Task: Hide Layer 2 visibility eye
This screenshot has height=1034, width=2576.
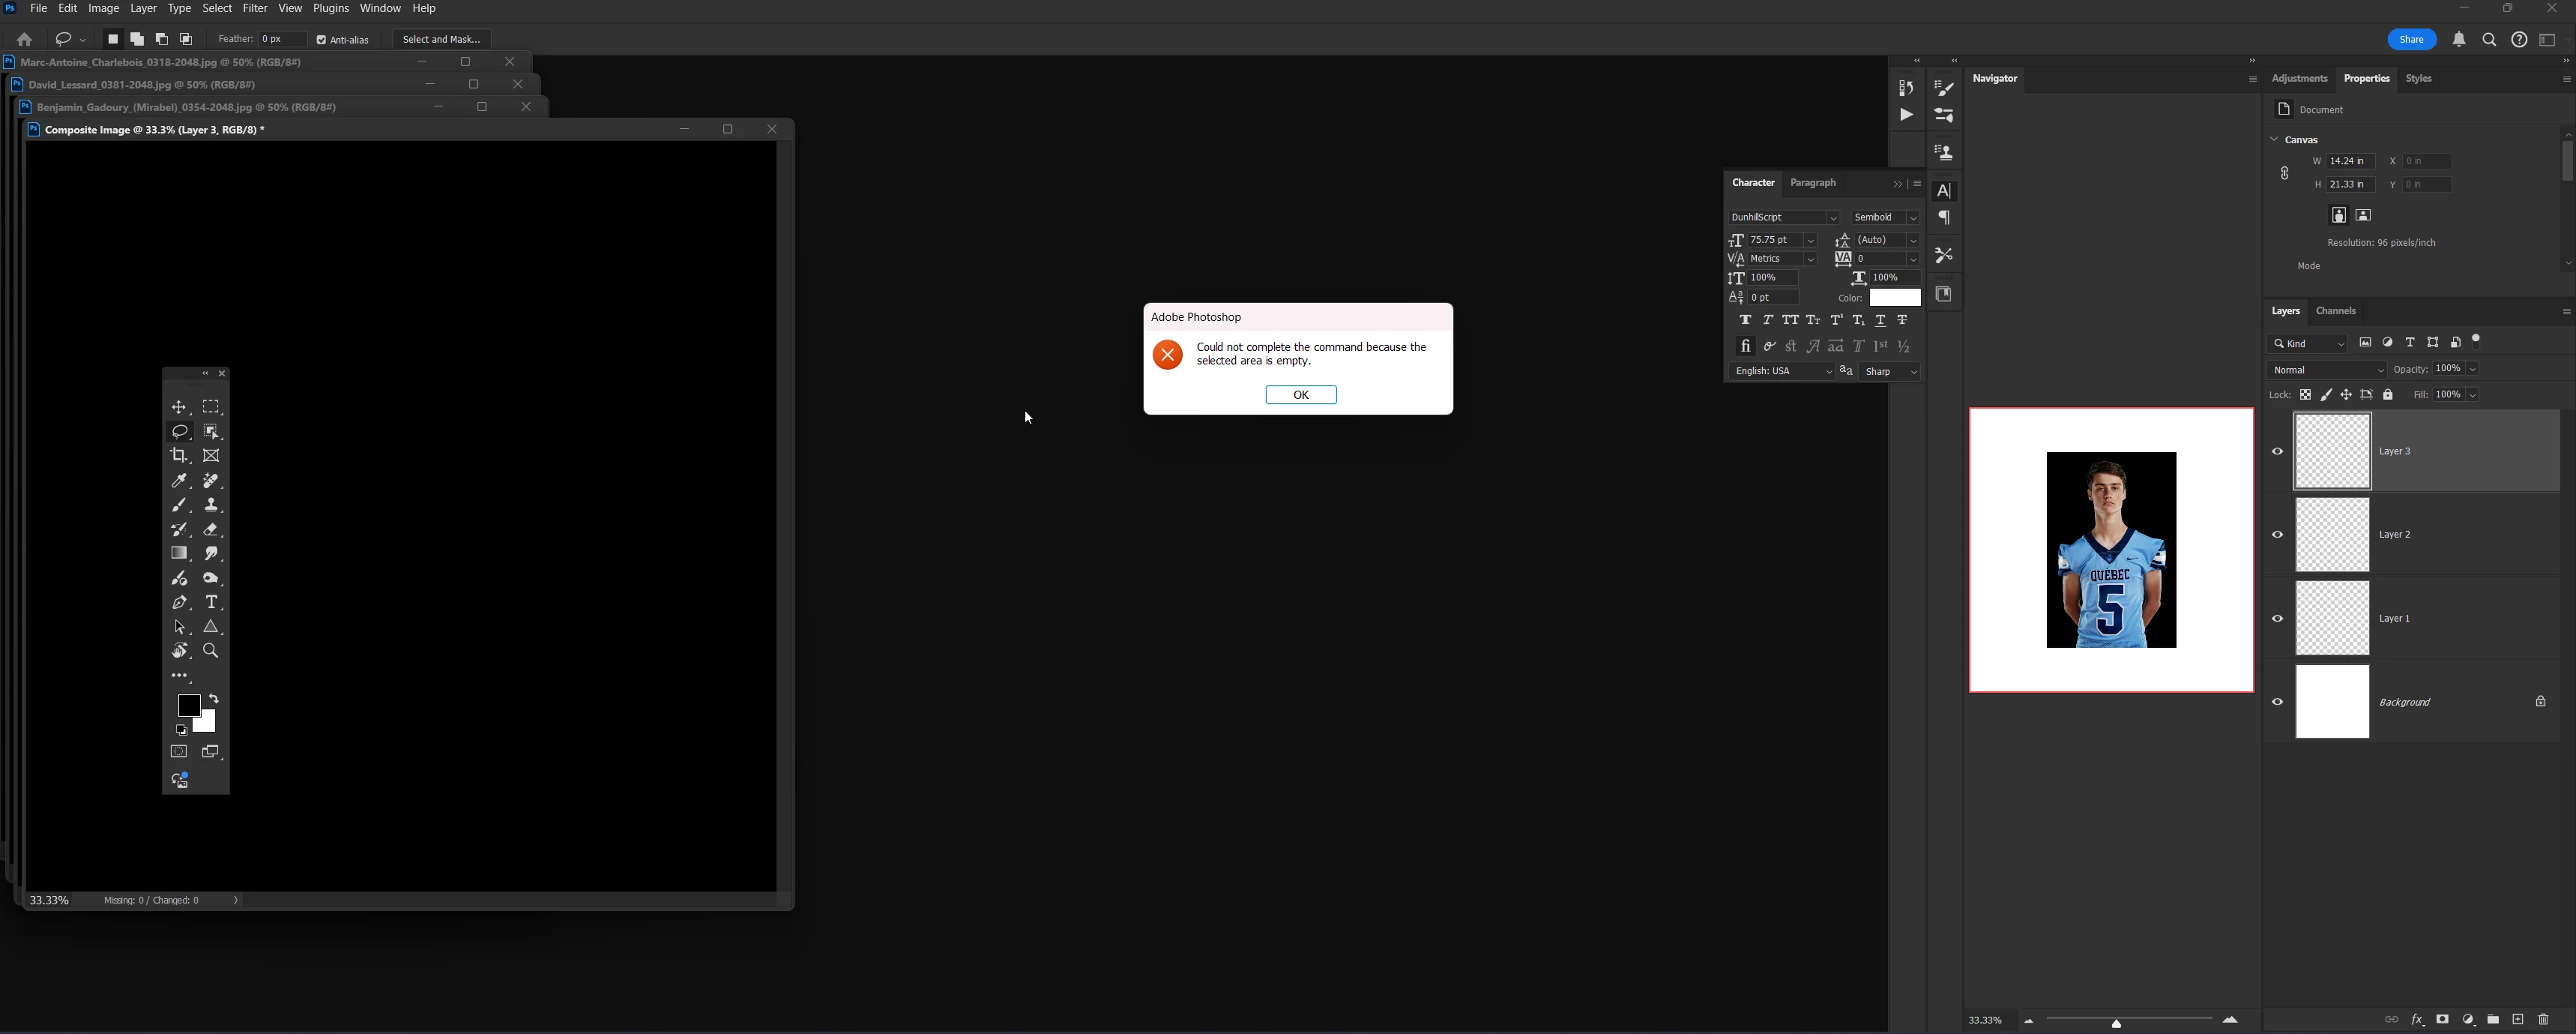Action: click(2277, 535)
